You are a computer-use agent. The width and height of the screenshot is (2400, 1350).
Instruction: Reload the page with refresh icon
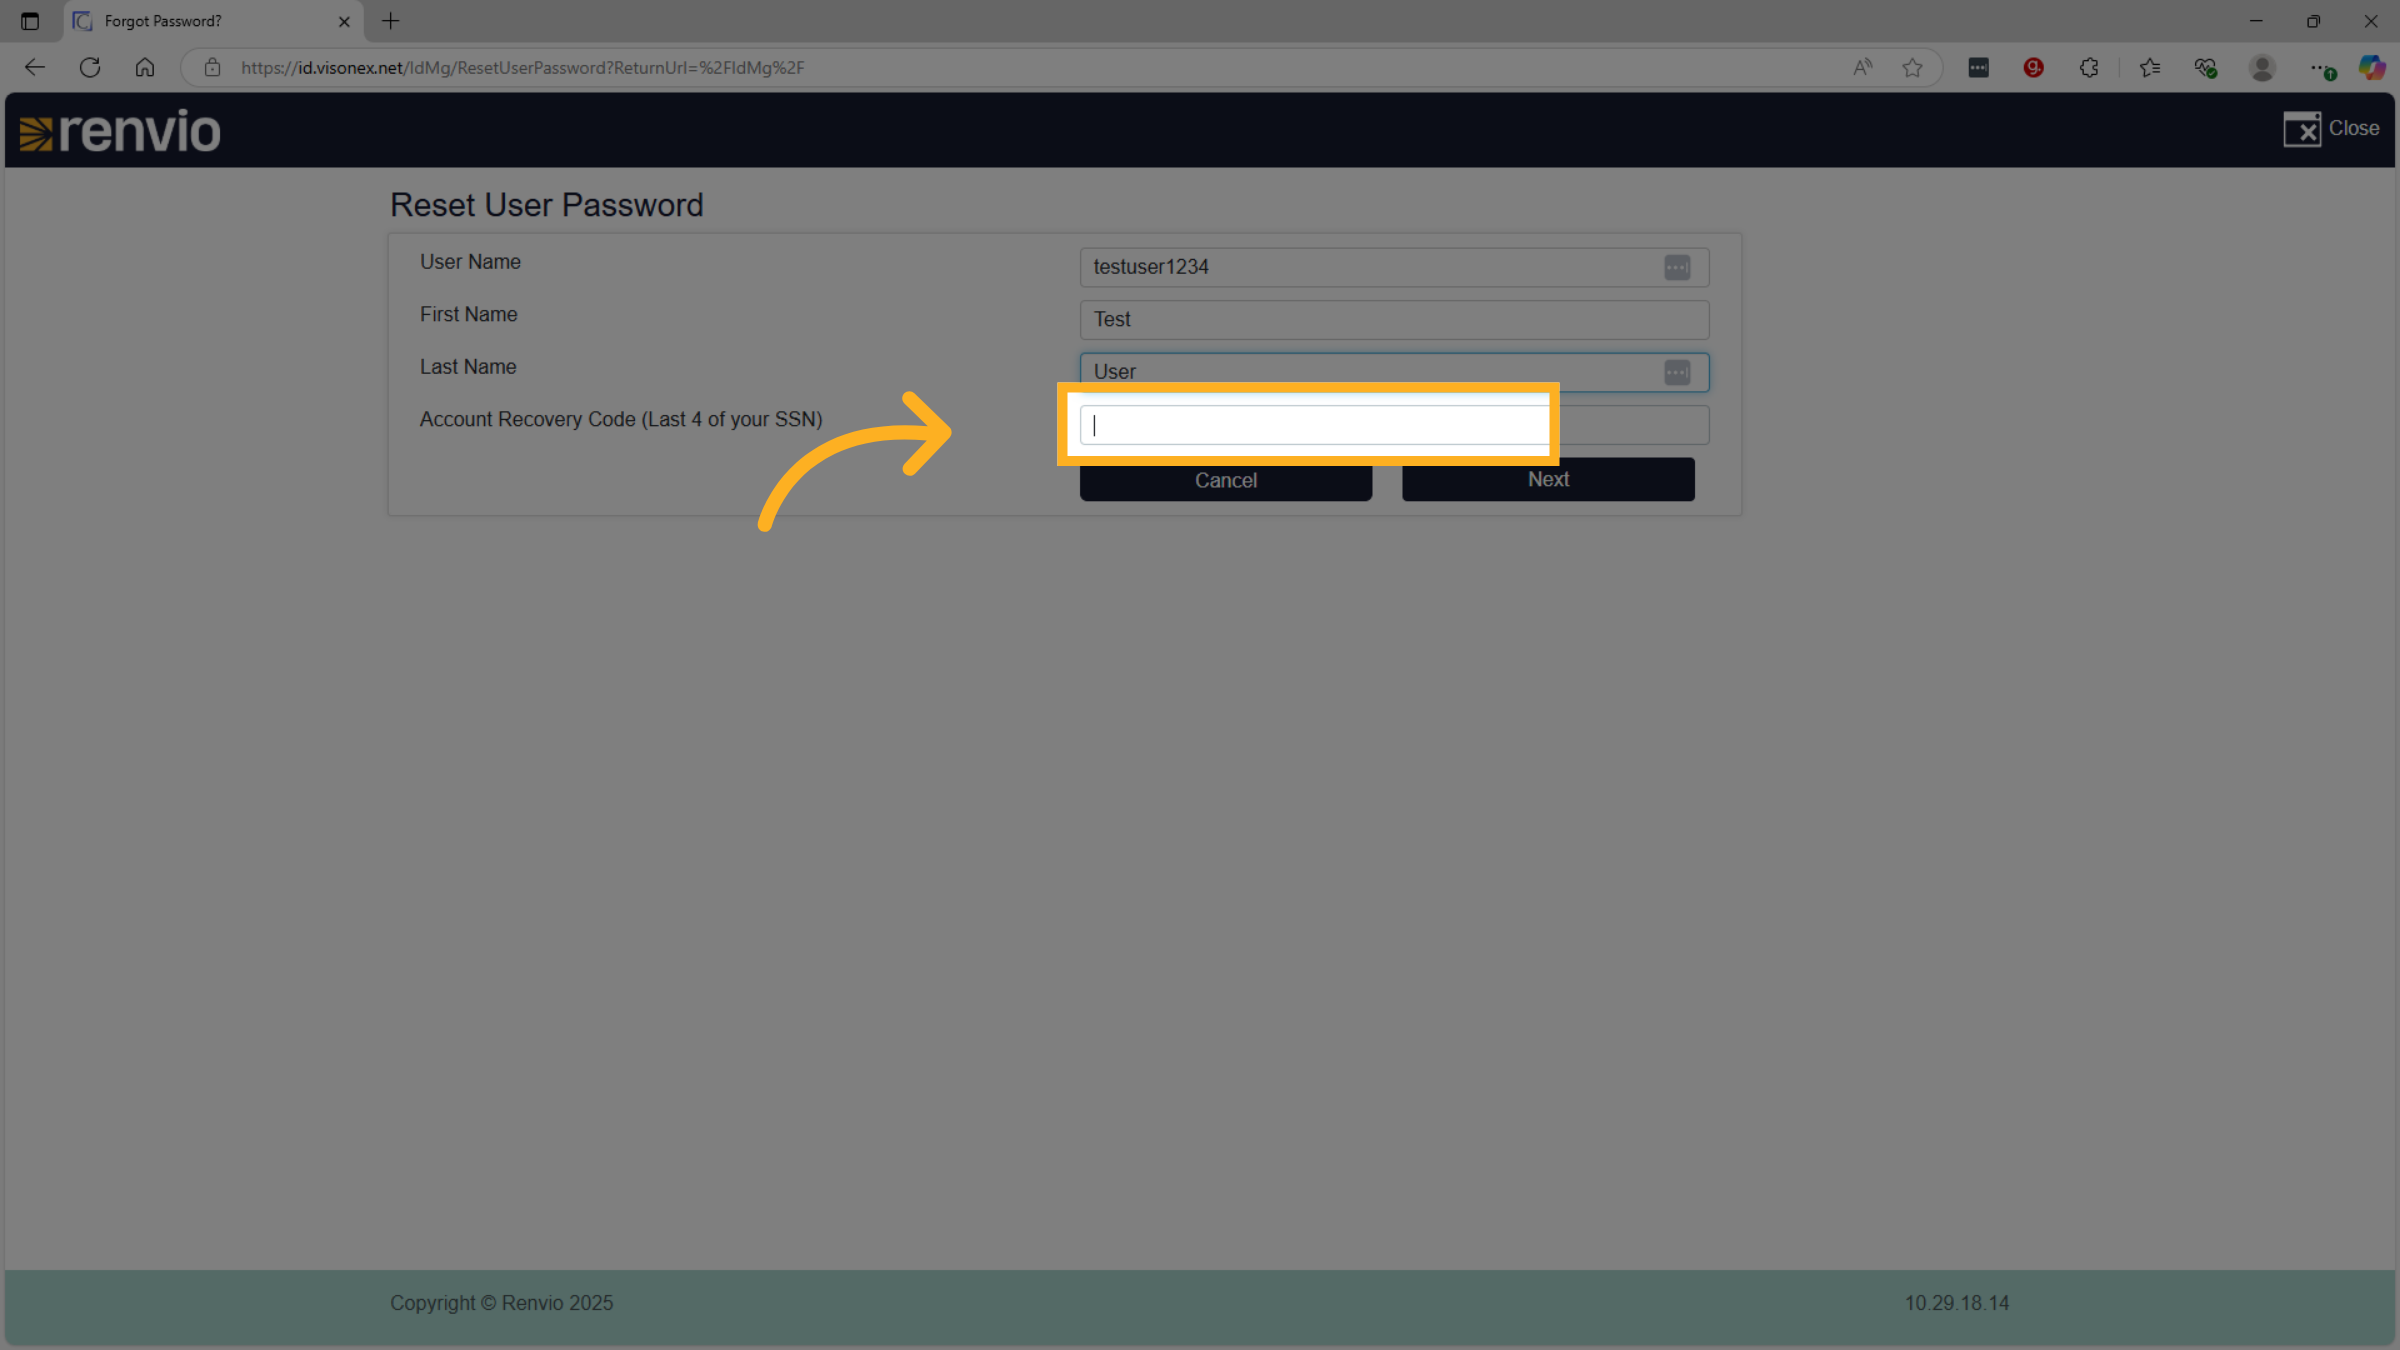point(90,67)
